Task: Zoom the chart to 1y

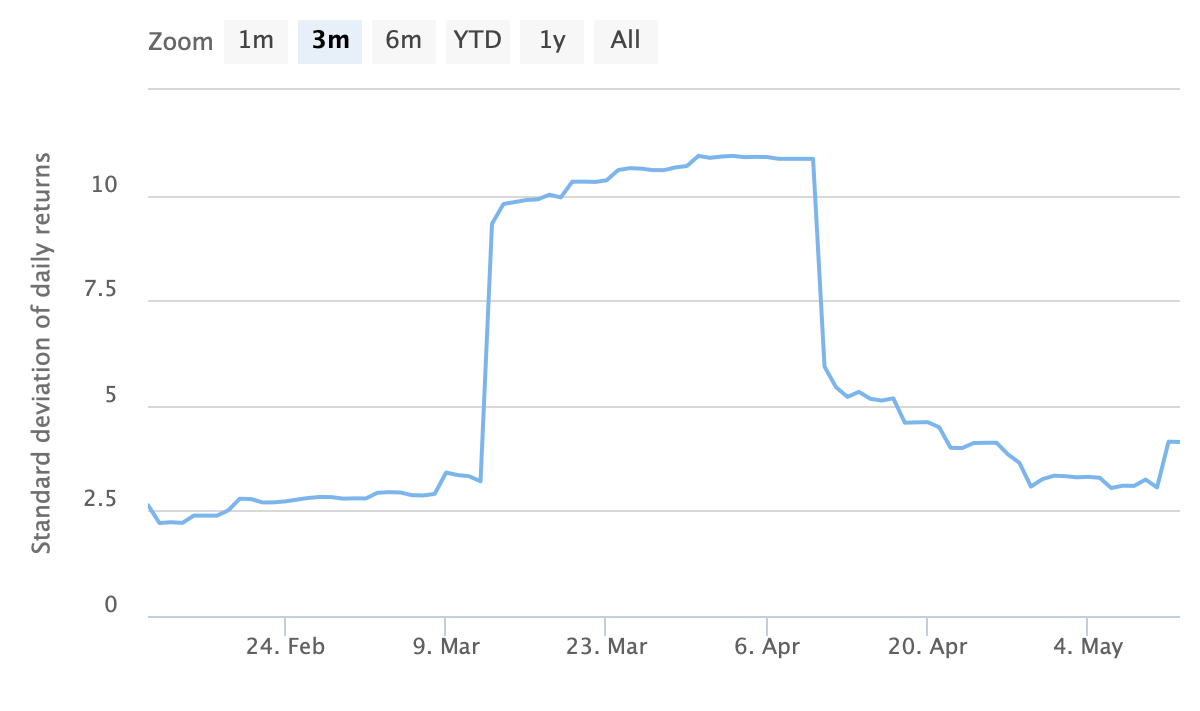Action: click(552, 41)
